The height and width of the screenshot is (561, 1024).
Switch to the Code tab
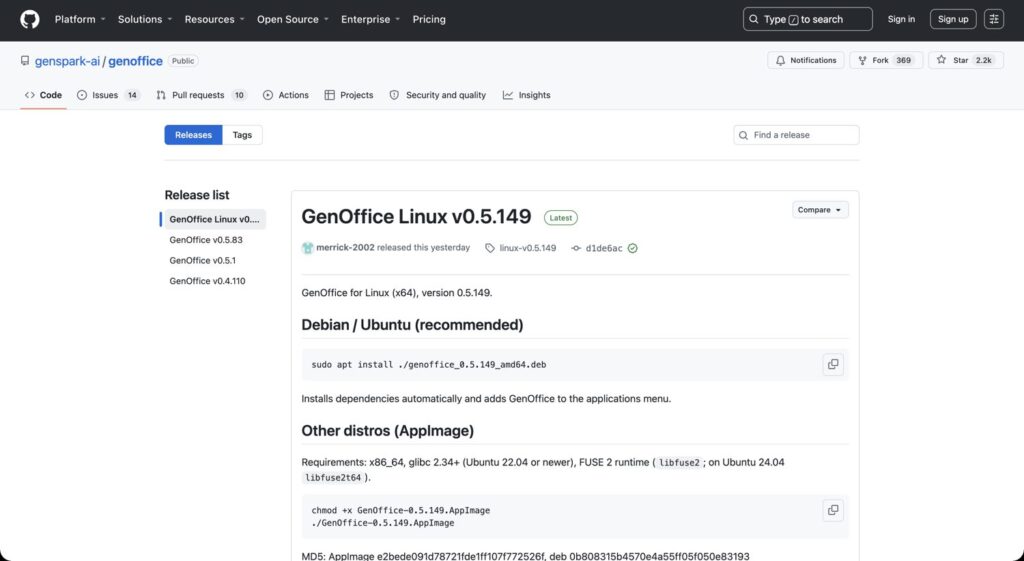[43, 95]
